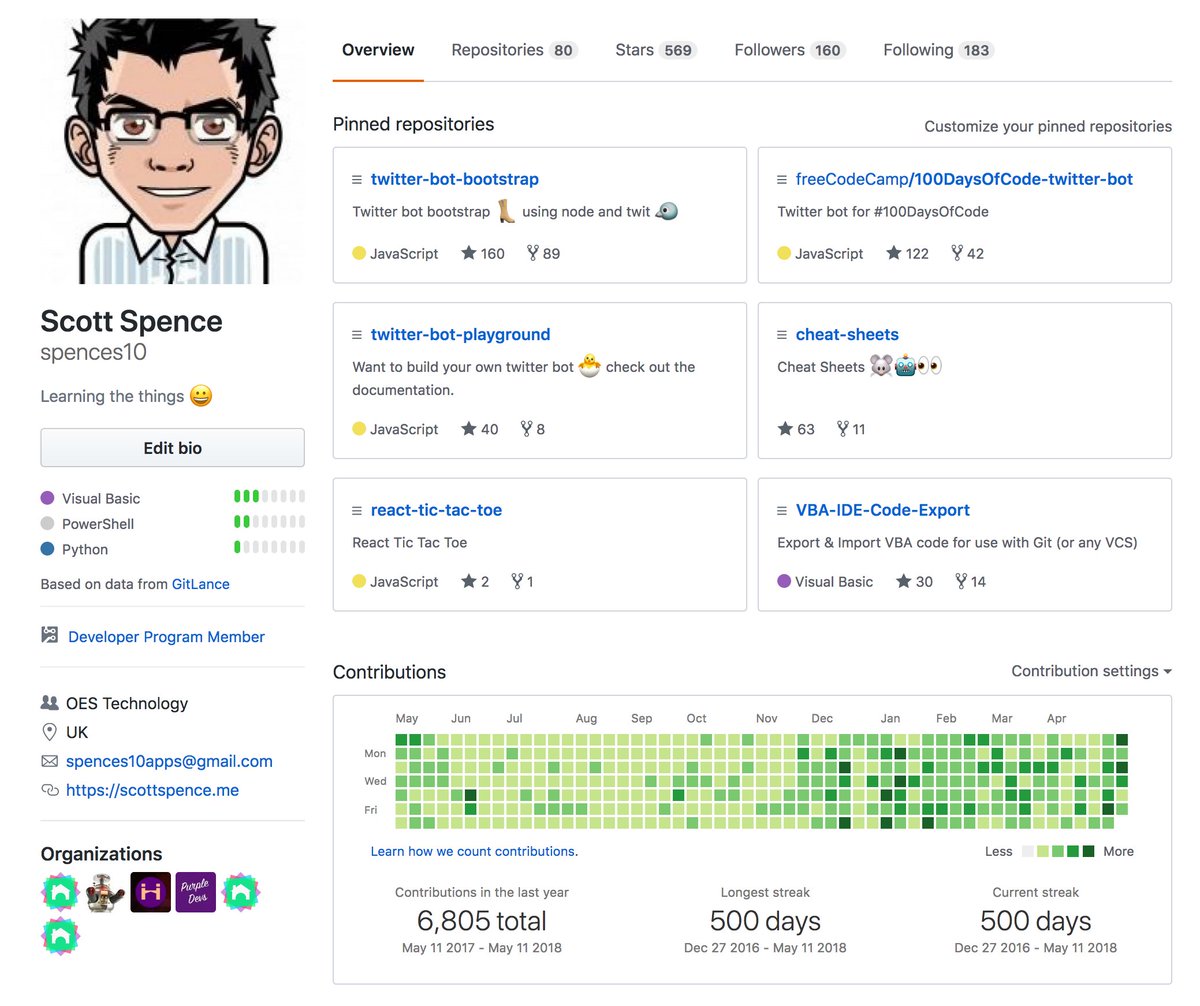The height and width of the screenshot is (1006, 1200).
Task: Click the Developer Program Member badge icon
Action: (48, 636)
